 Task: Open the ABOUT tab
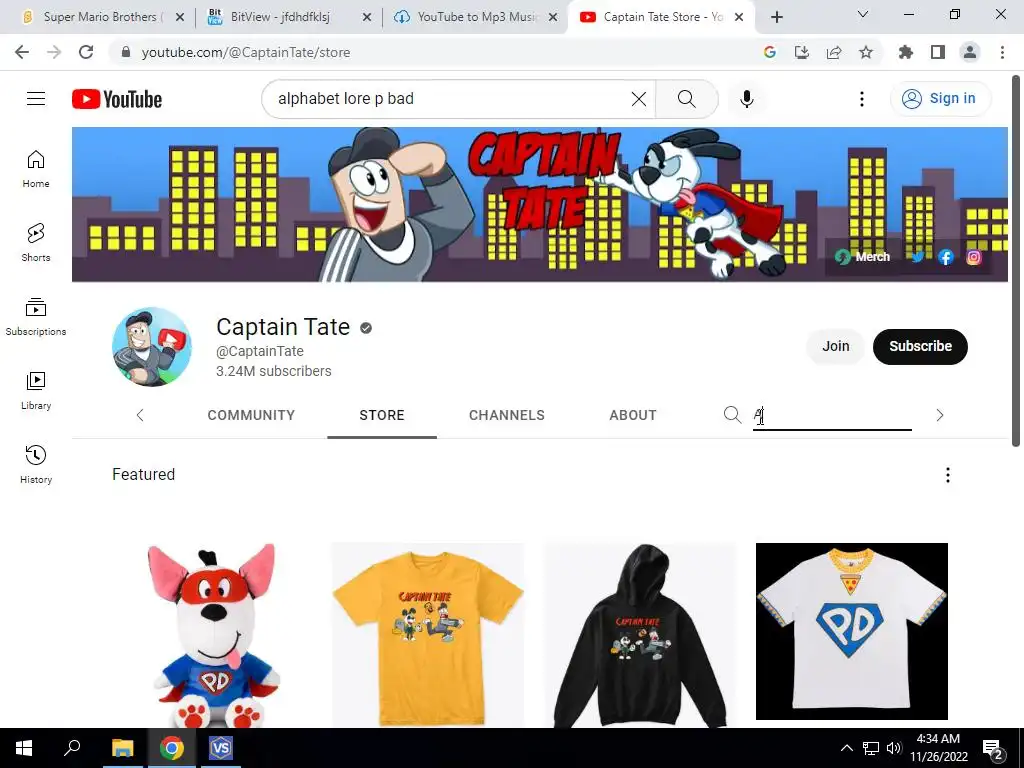point(633,415)
